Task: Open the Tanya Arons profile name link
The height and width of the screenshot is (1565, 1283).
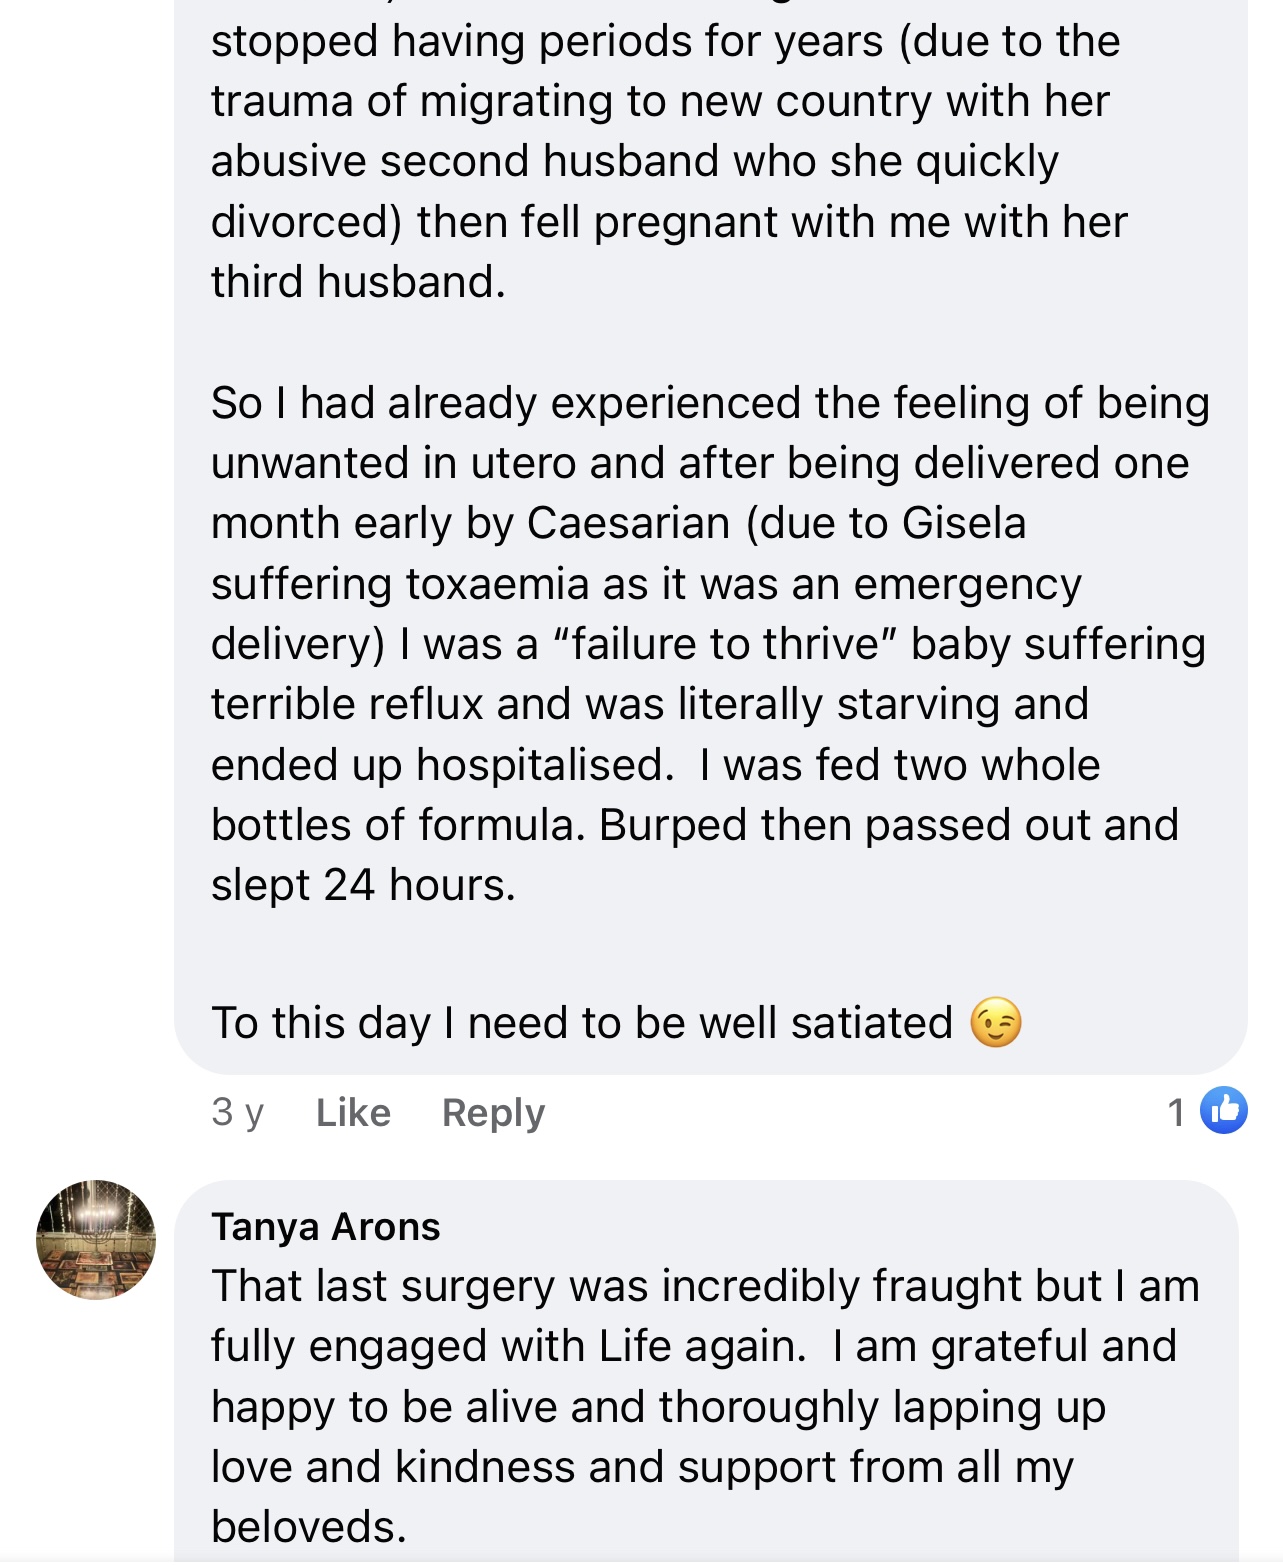Action: [x=325, y=1226]
